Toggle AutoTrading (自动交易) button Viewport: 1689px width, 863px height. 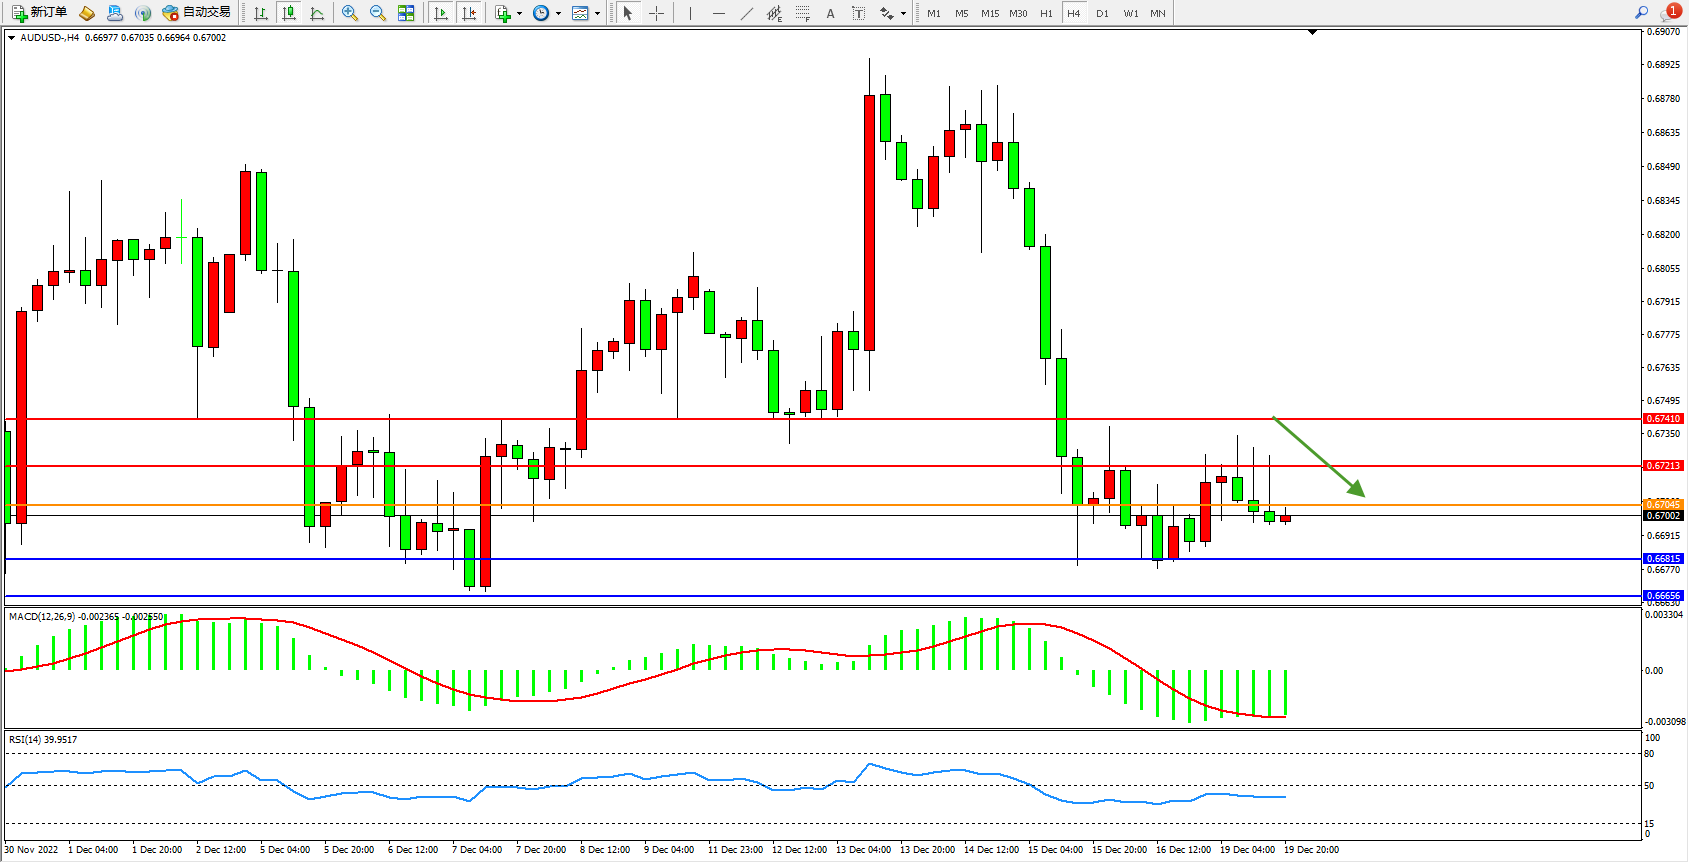197,13
